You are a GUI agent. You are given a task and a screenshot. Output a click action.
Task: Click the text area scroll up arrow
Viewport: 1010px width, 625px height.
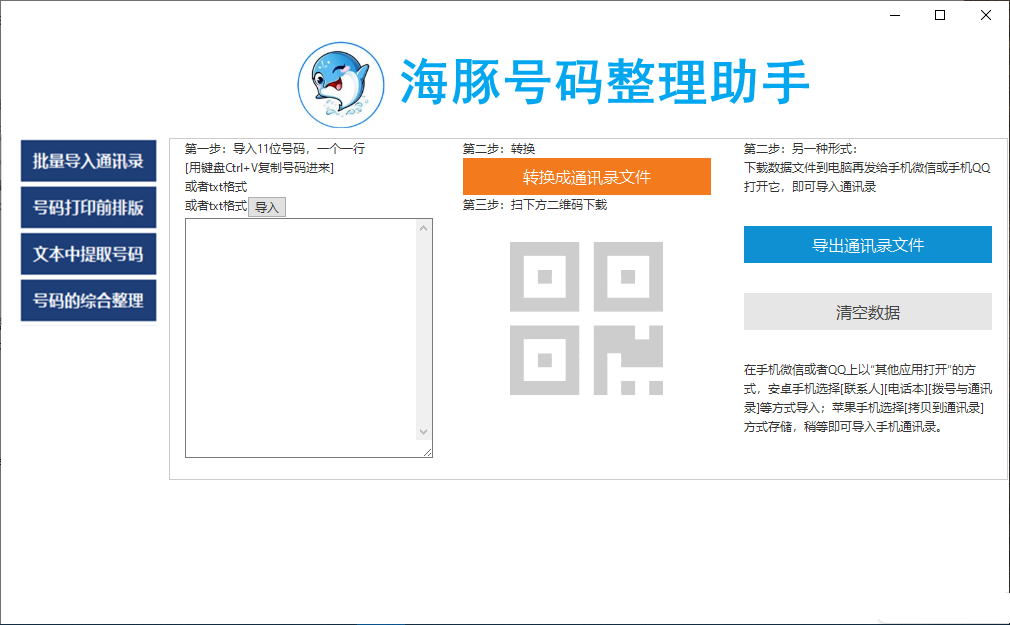pyautogui.click(x=423, y=228)
